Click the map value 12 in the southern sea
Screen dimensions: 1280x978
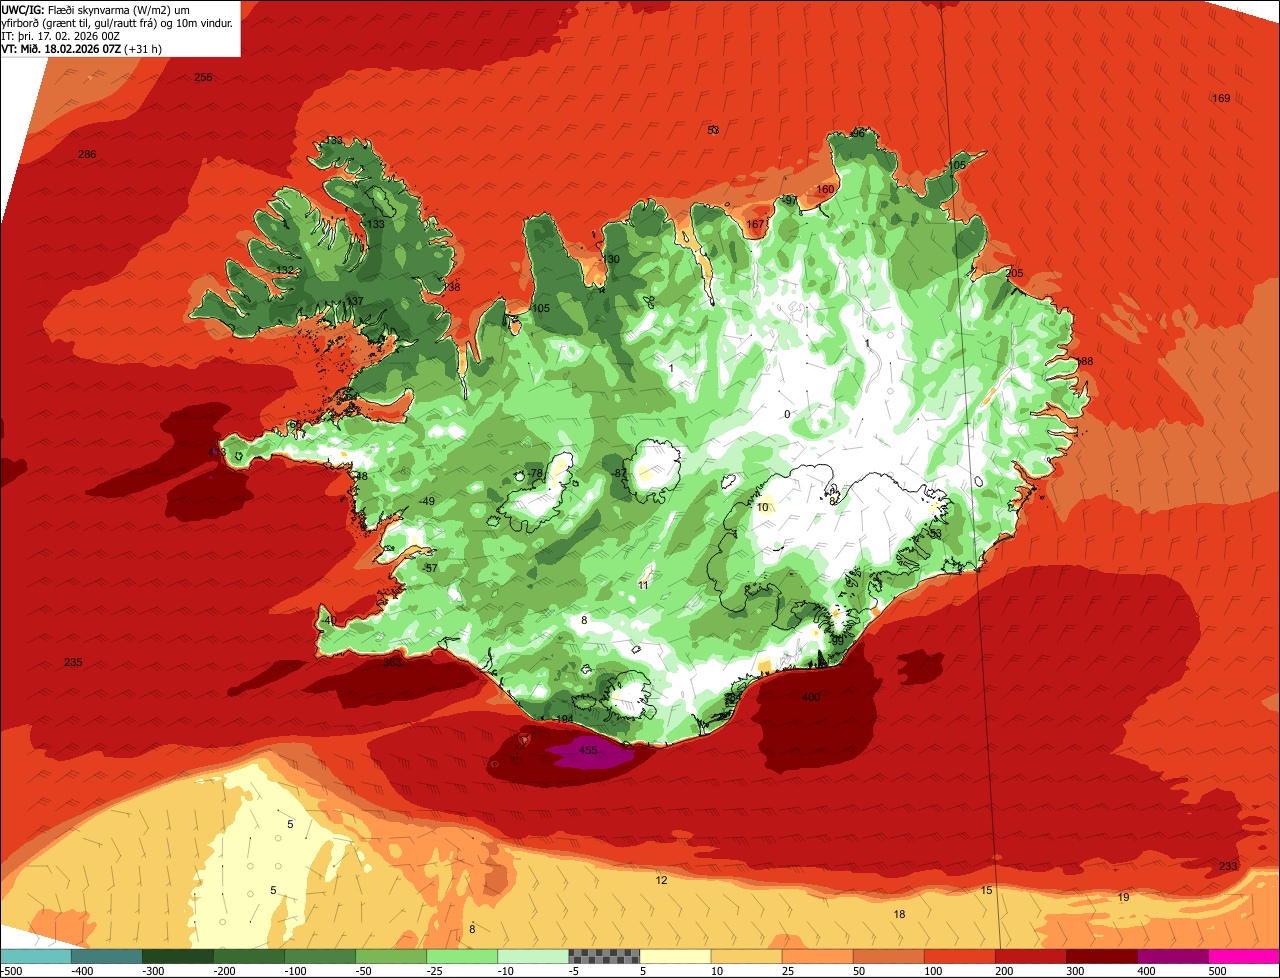pyautogui.click(x=661, y=880)
